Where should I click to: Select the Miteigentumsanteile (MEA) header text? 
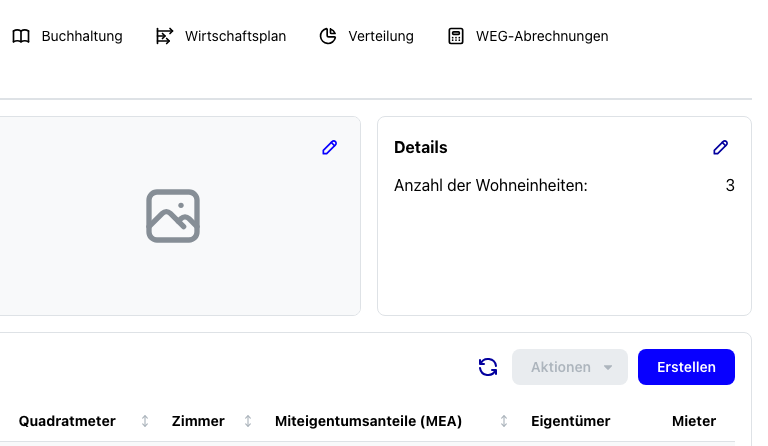[x=368, y=421]
